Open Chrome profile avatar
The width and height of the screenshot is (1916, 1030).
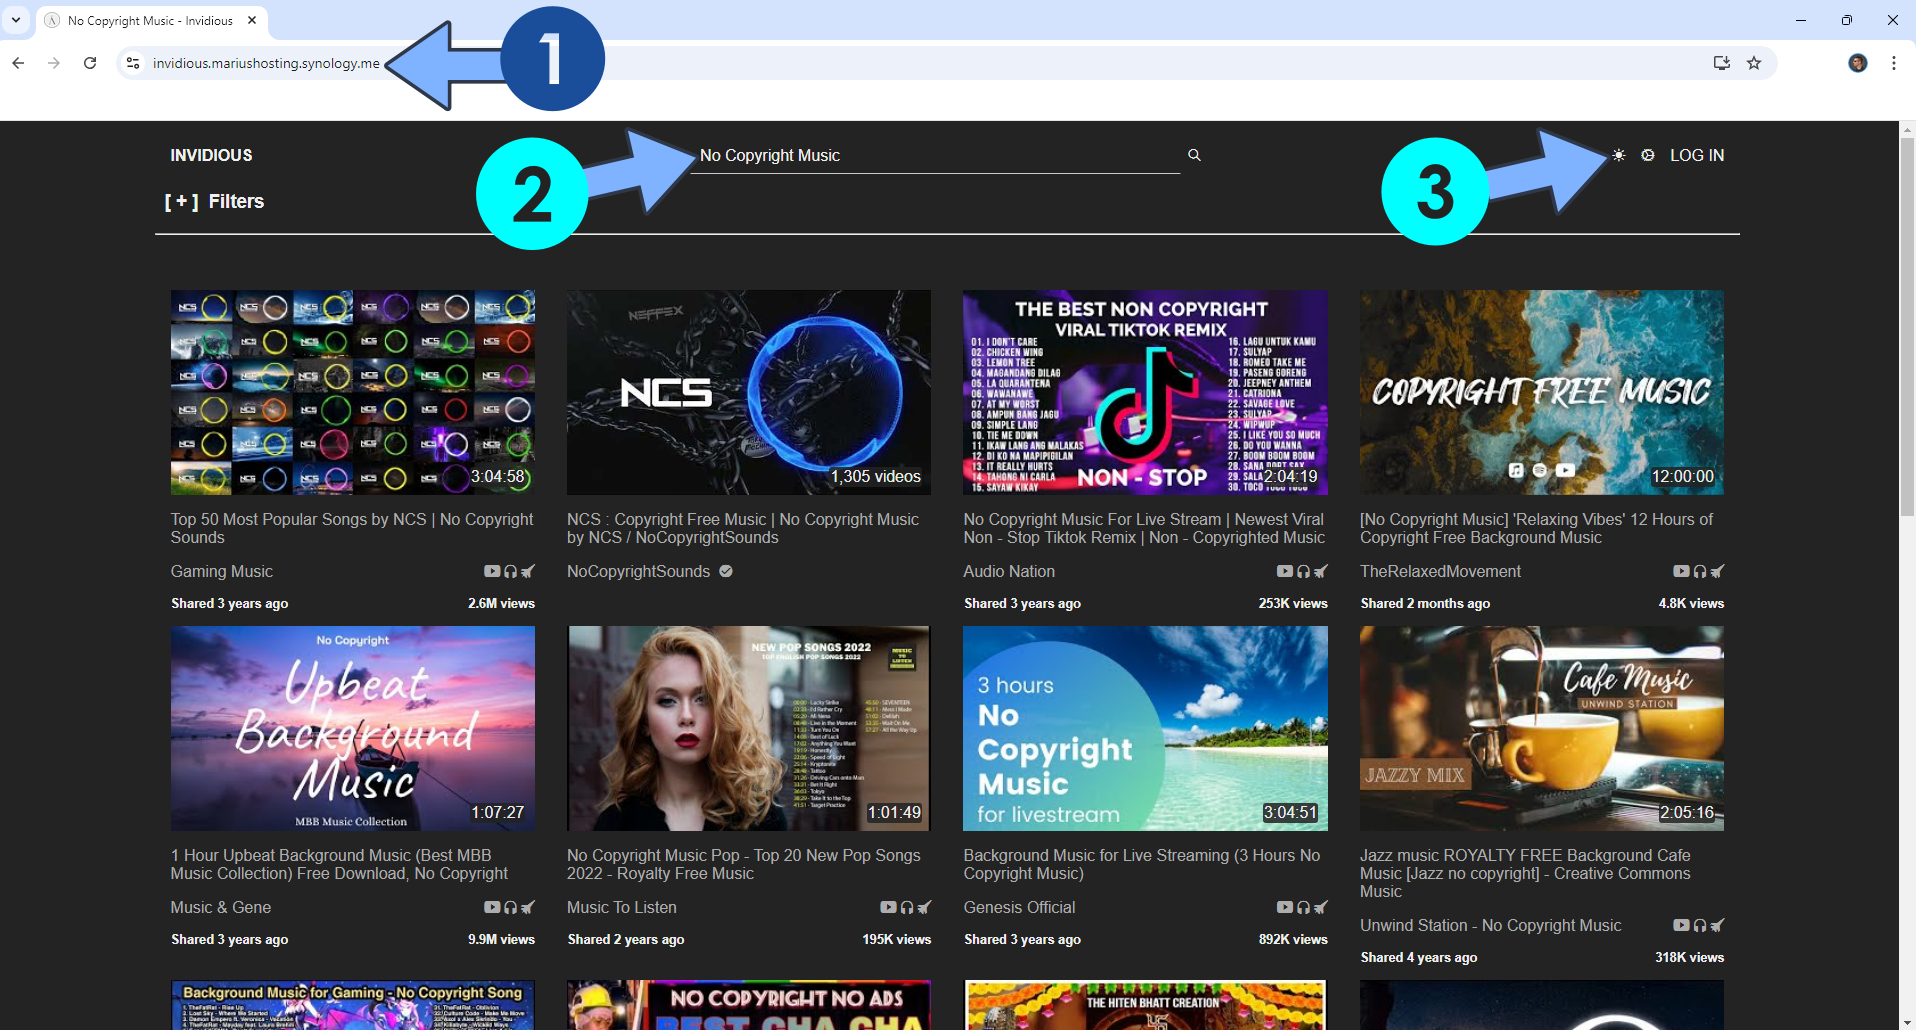click(1858, 63)
